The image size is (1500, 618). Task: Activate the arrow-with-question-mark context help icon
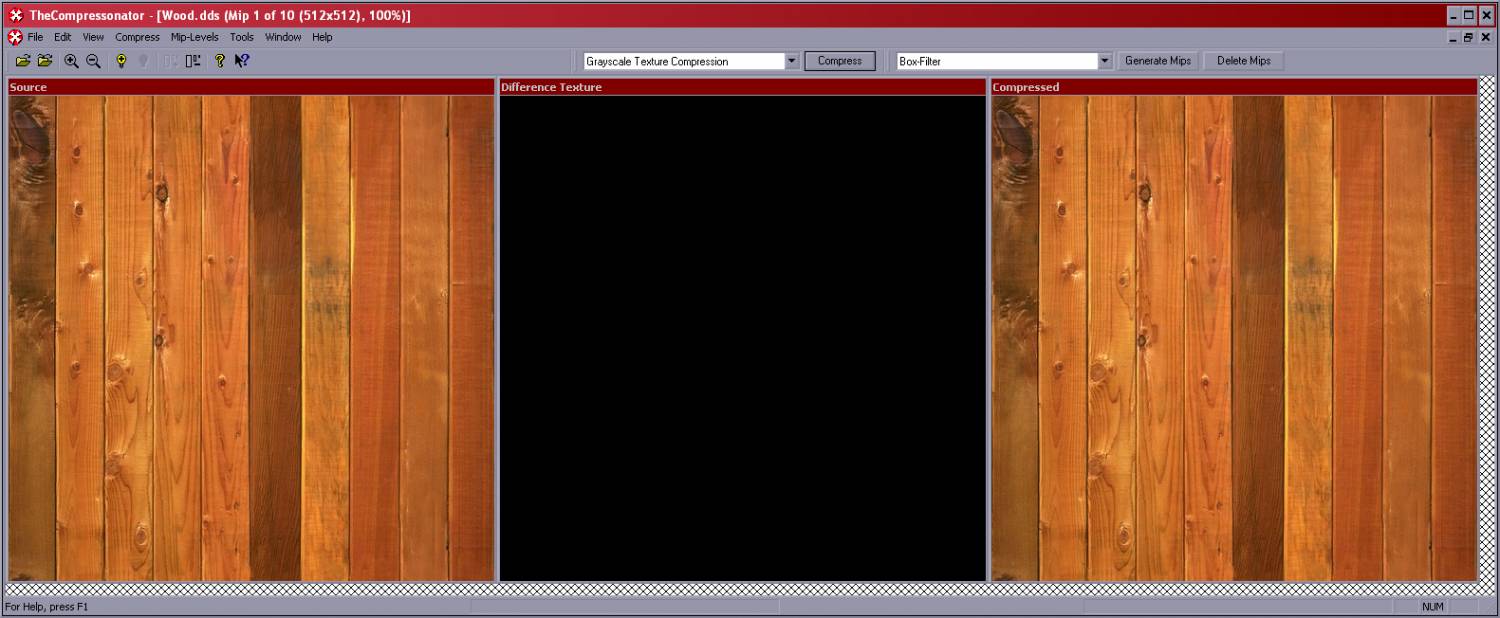242,61
